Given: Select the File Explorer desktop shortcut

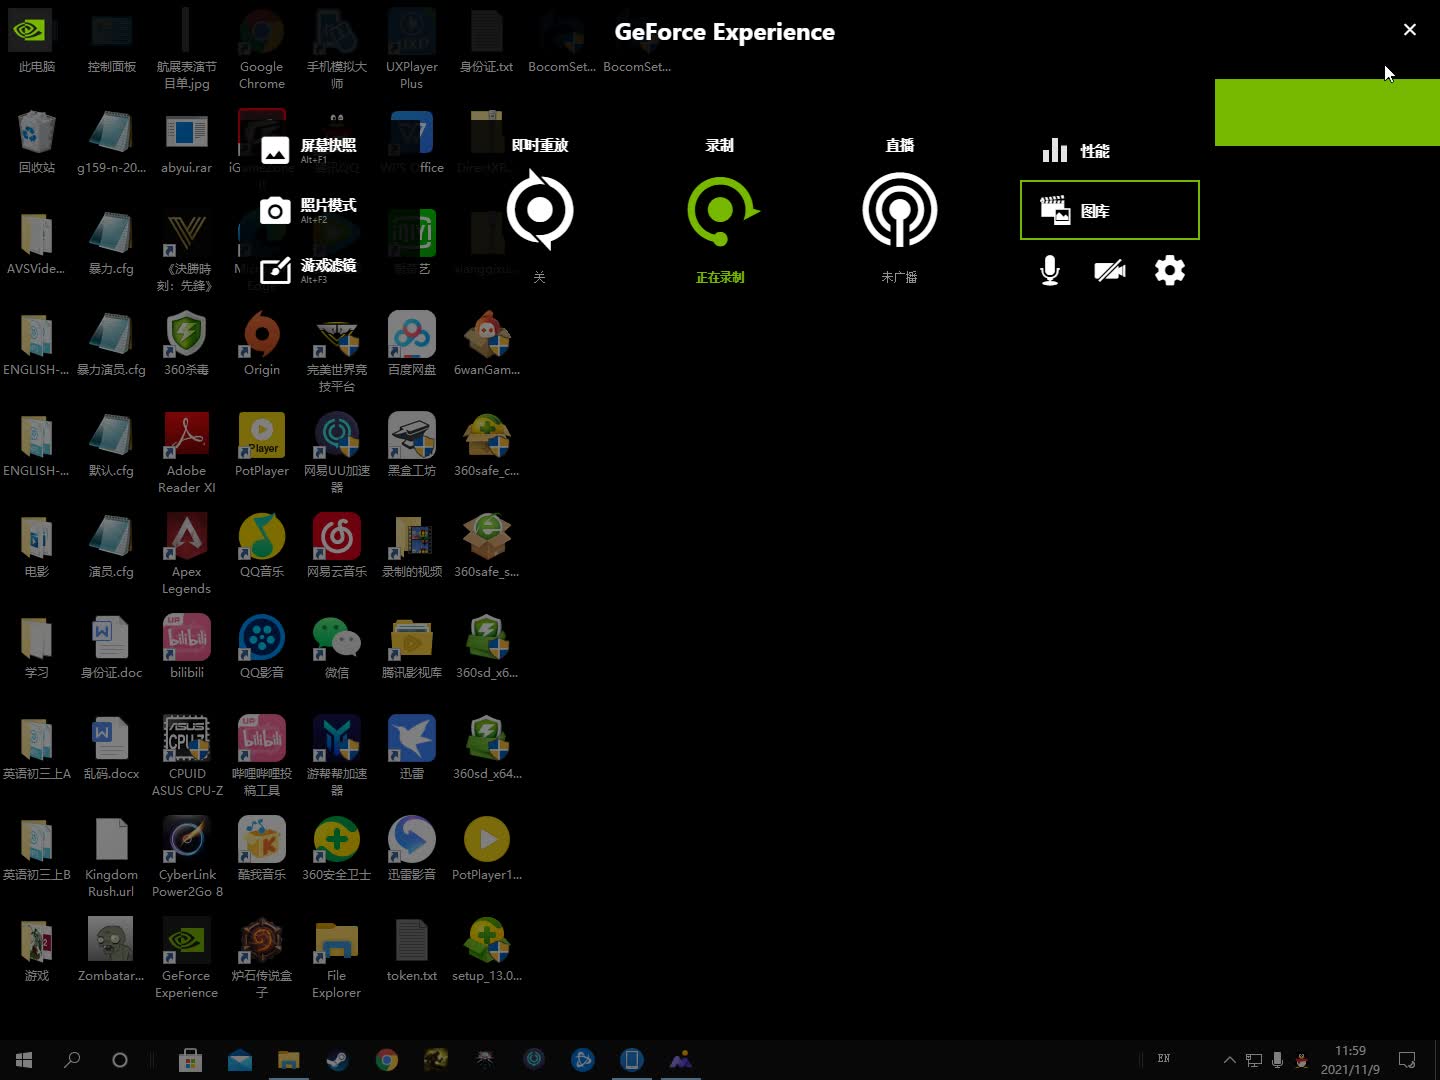Looking at the screenshot, I should [x=337, y=958].
